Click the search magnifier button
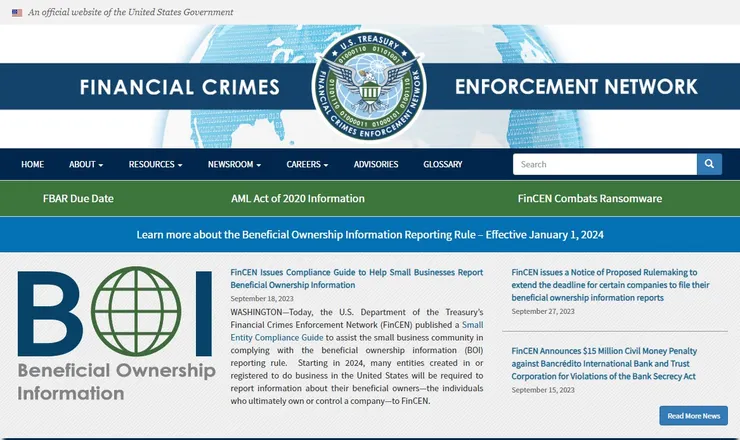Image resolution: width=740 pixels, height=440 pixels. coord(709,164)
